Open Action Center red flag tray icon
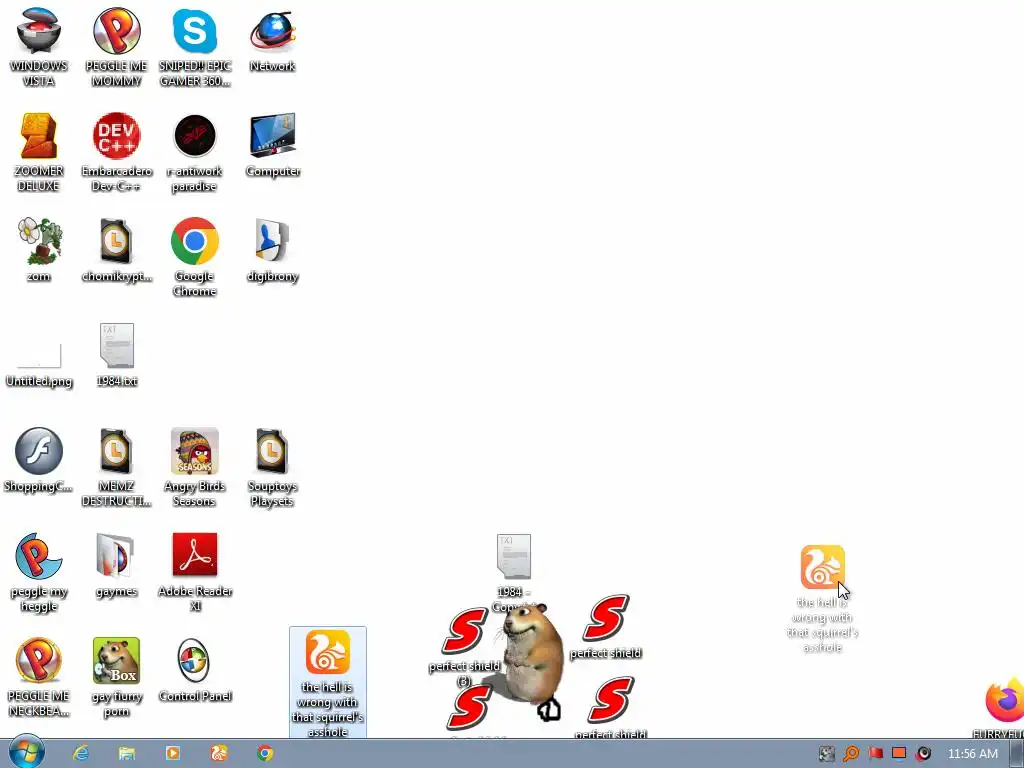The image size is (1024, 768). coord(875,754)
